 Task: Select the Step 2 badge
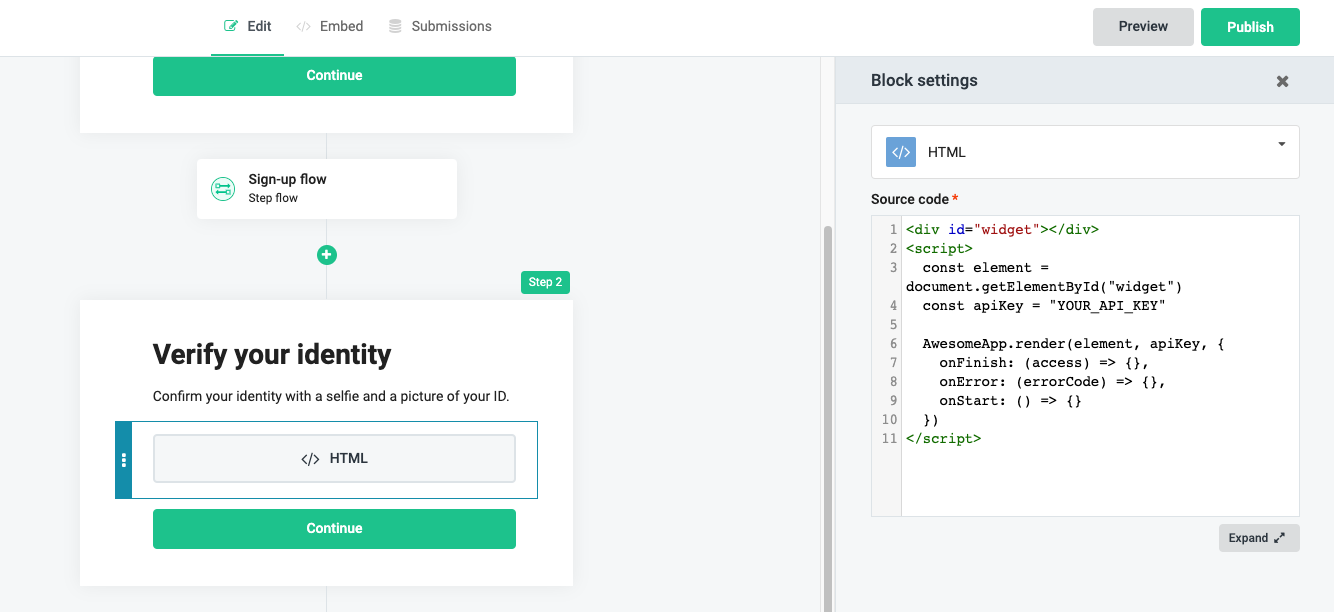click(x=545, y=282)
